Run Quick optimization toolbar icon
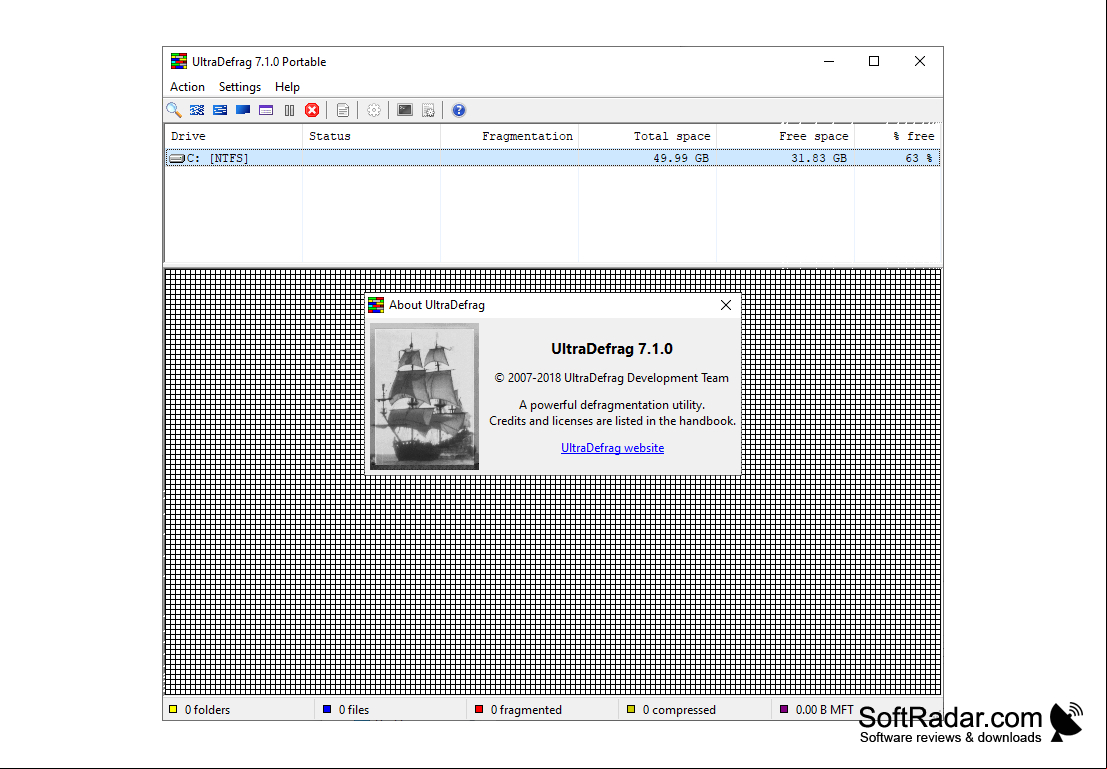Viewport: 1107px width, 769px height. [220, 110]
